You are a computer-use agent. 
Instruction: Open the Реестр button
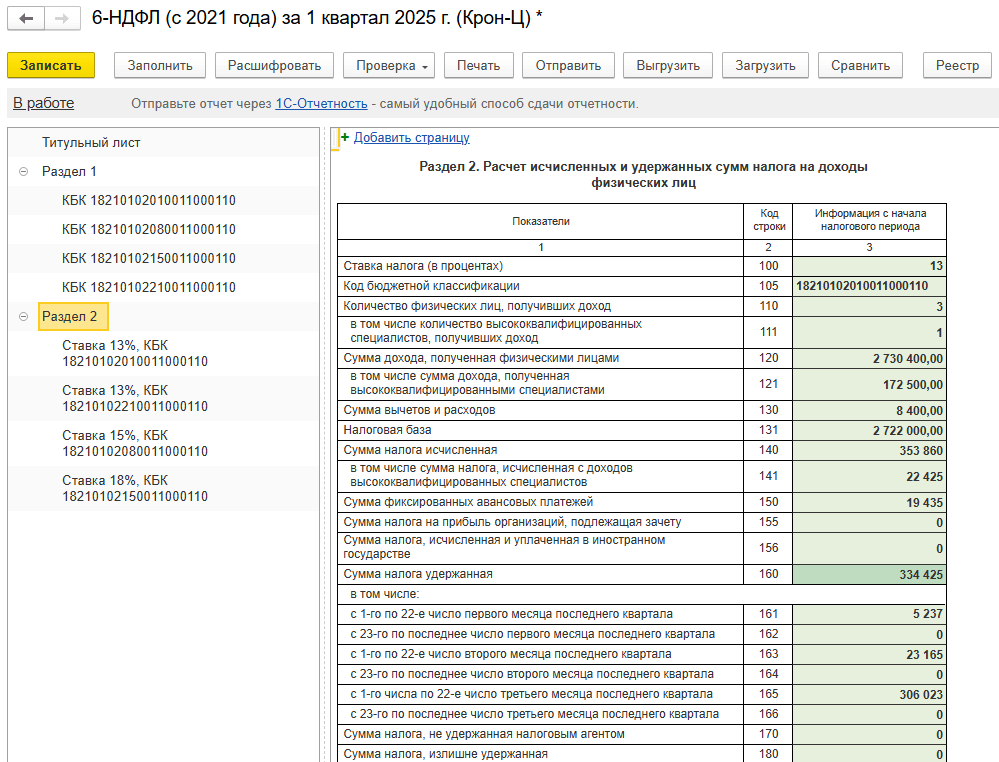(x=957, y=66)
